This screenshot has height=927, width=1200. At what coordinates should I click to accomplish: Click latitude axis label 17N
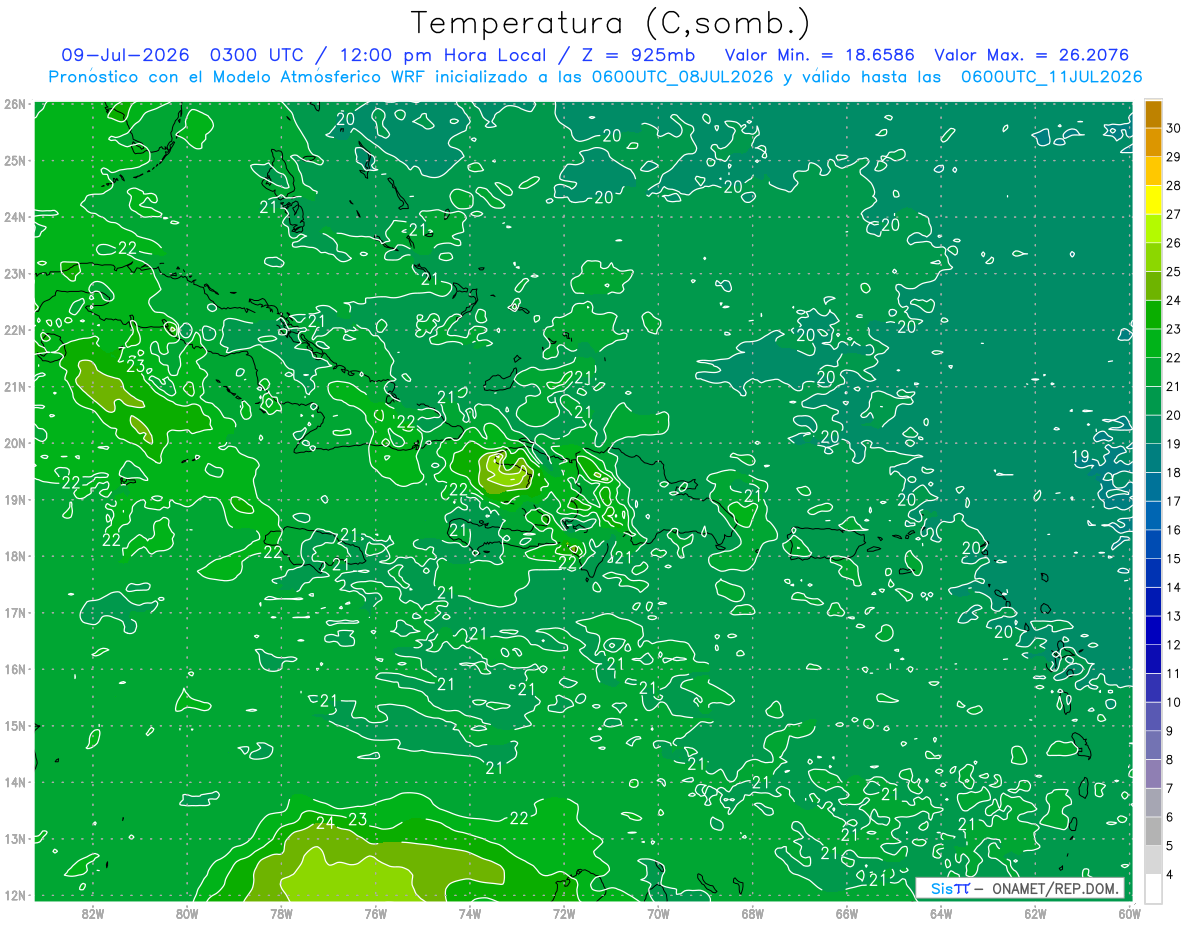pos(14,612)
